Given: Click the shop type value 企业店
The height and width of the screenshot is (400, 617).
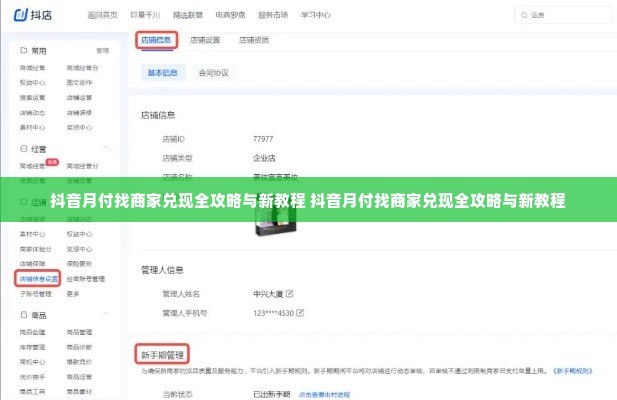Looking at the screenshot, I should (264, 158).
